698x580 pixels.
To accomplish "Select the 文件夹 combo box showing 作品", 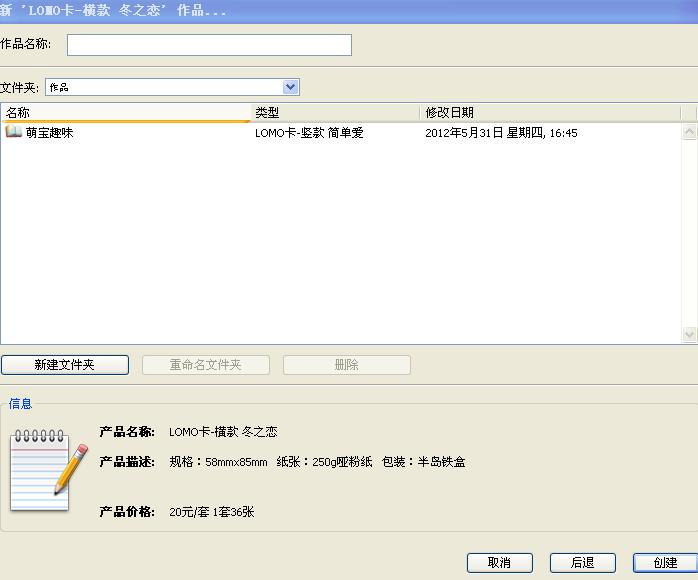I will (x=172, y=87).
